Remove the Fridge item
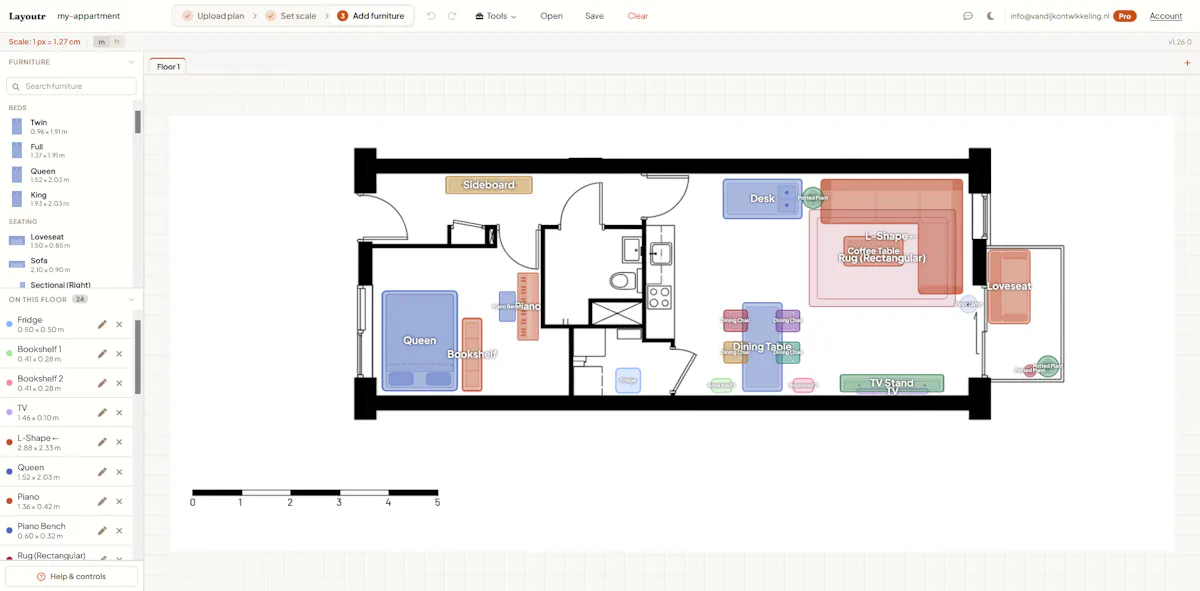 click(x=119, y=324)
